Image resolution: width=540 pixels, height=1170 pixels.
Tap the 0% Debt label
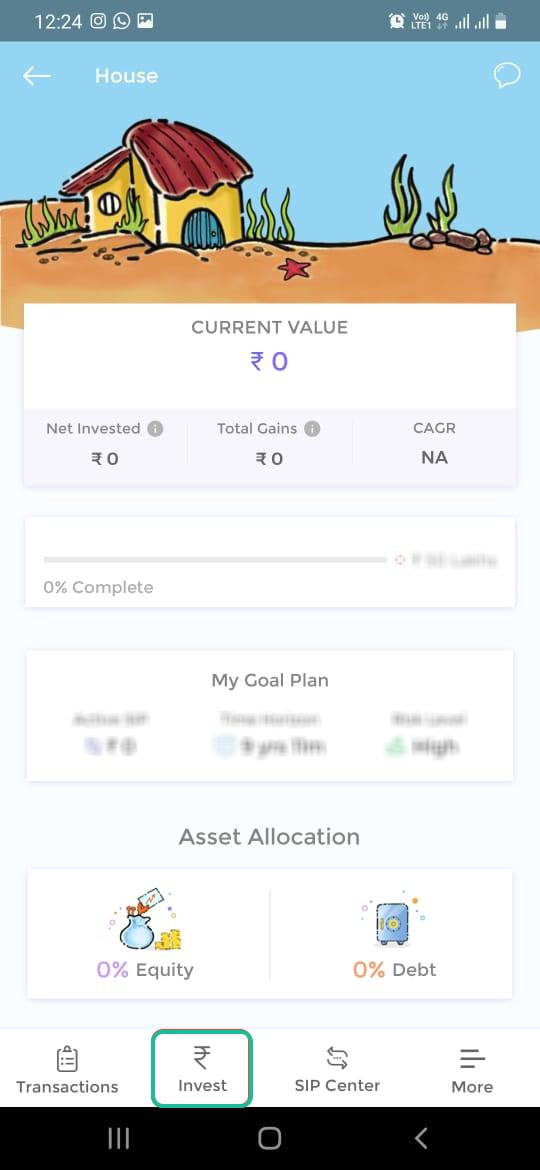pos(395,970)
